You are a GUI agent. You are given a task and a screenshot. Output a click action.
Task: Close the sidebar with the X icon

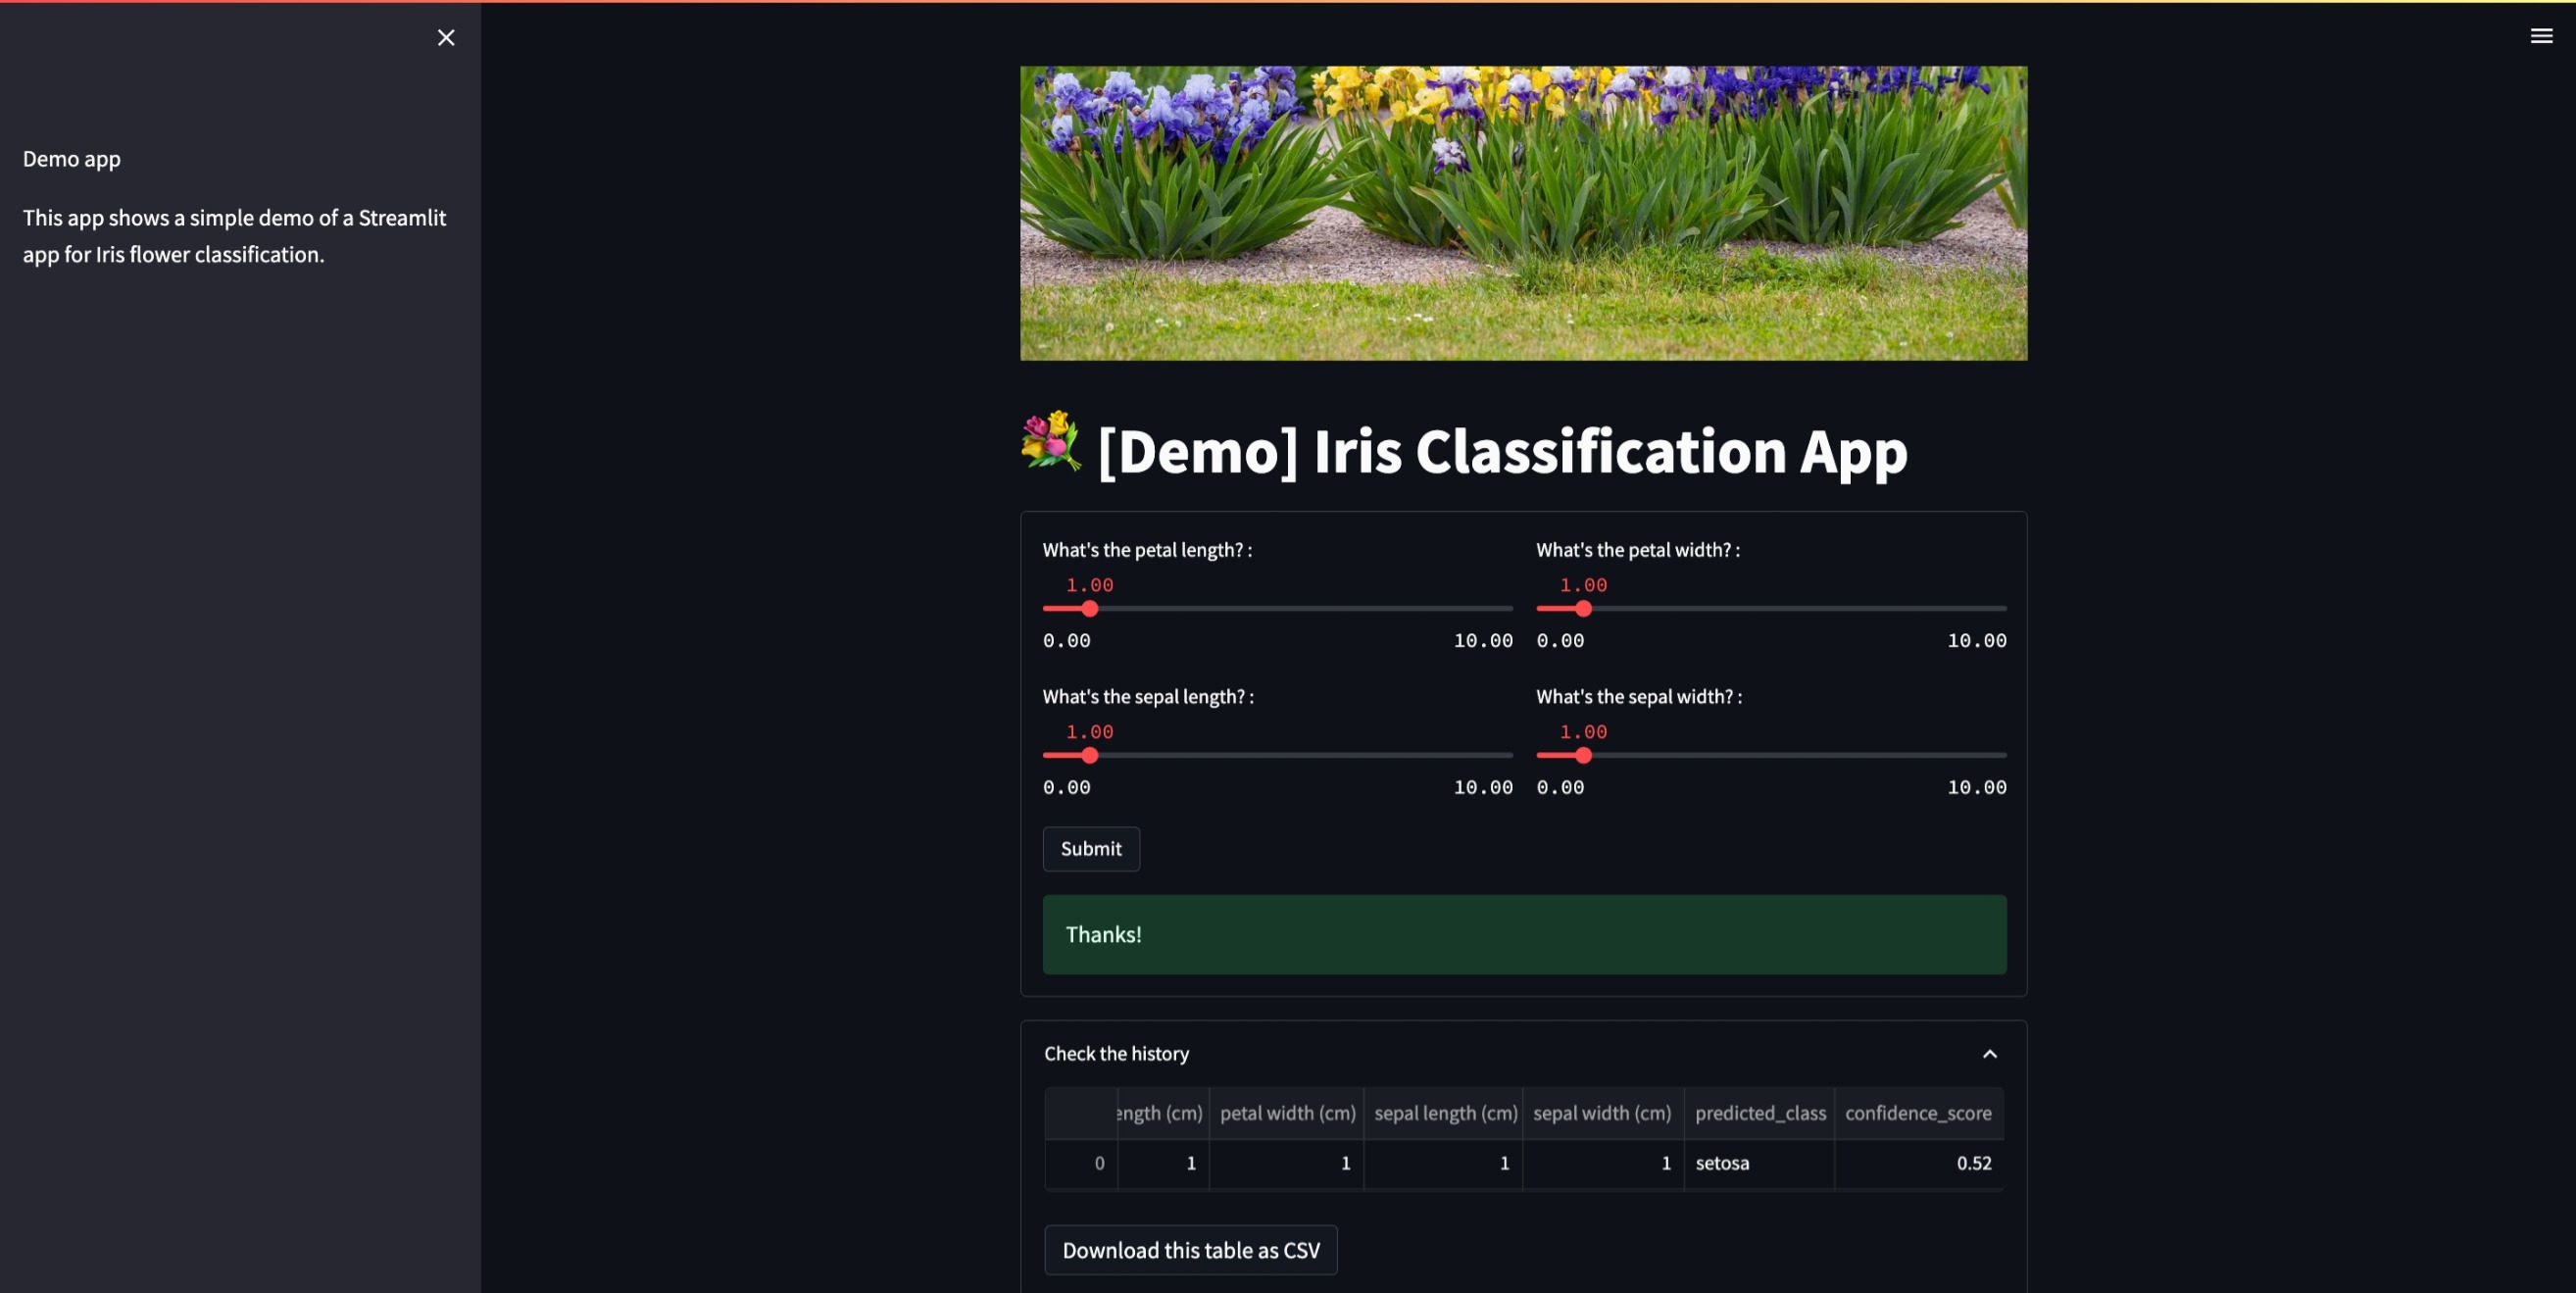point(446,37)
